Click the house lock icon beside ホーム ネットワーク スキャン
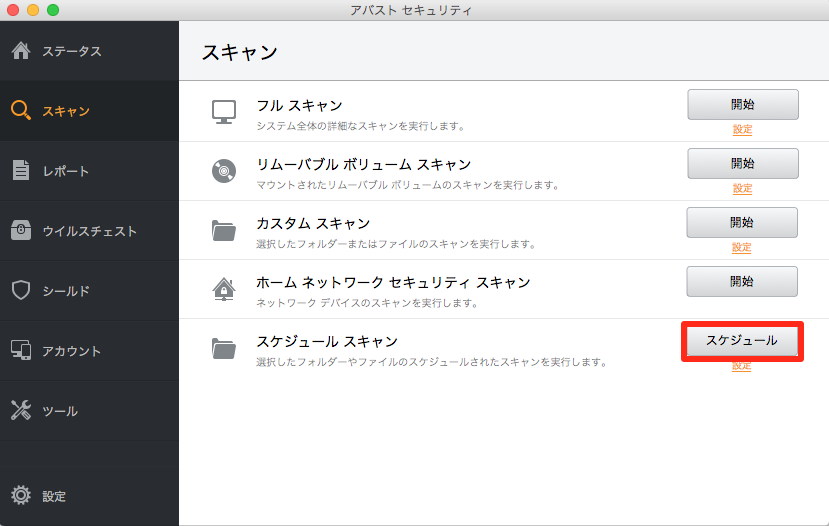This screenshot has width=829, height=526. tap(224, 289)
